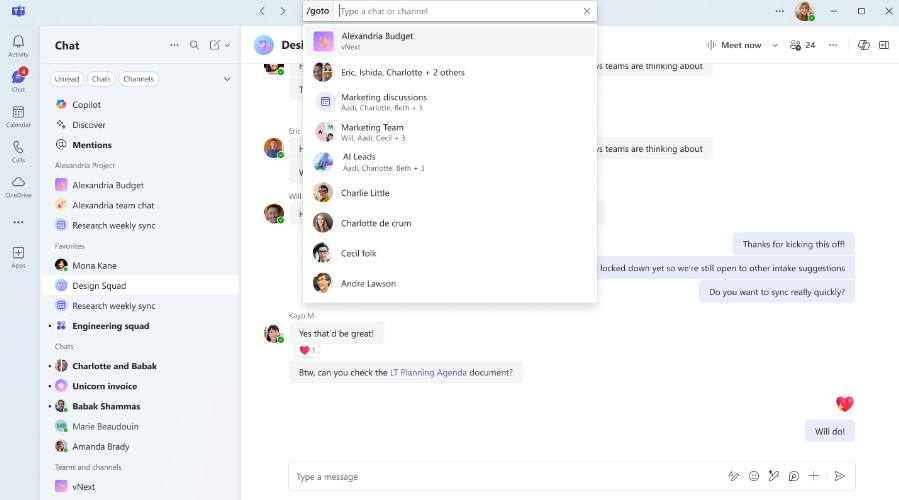Start a call with Meet now
The height and width of the screenshot is (500, 899).
pyautogui.click(x=733, y=45)
